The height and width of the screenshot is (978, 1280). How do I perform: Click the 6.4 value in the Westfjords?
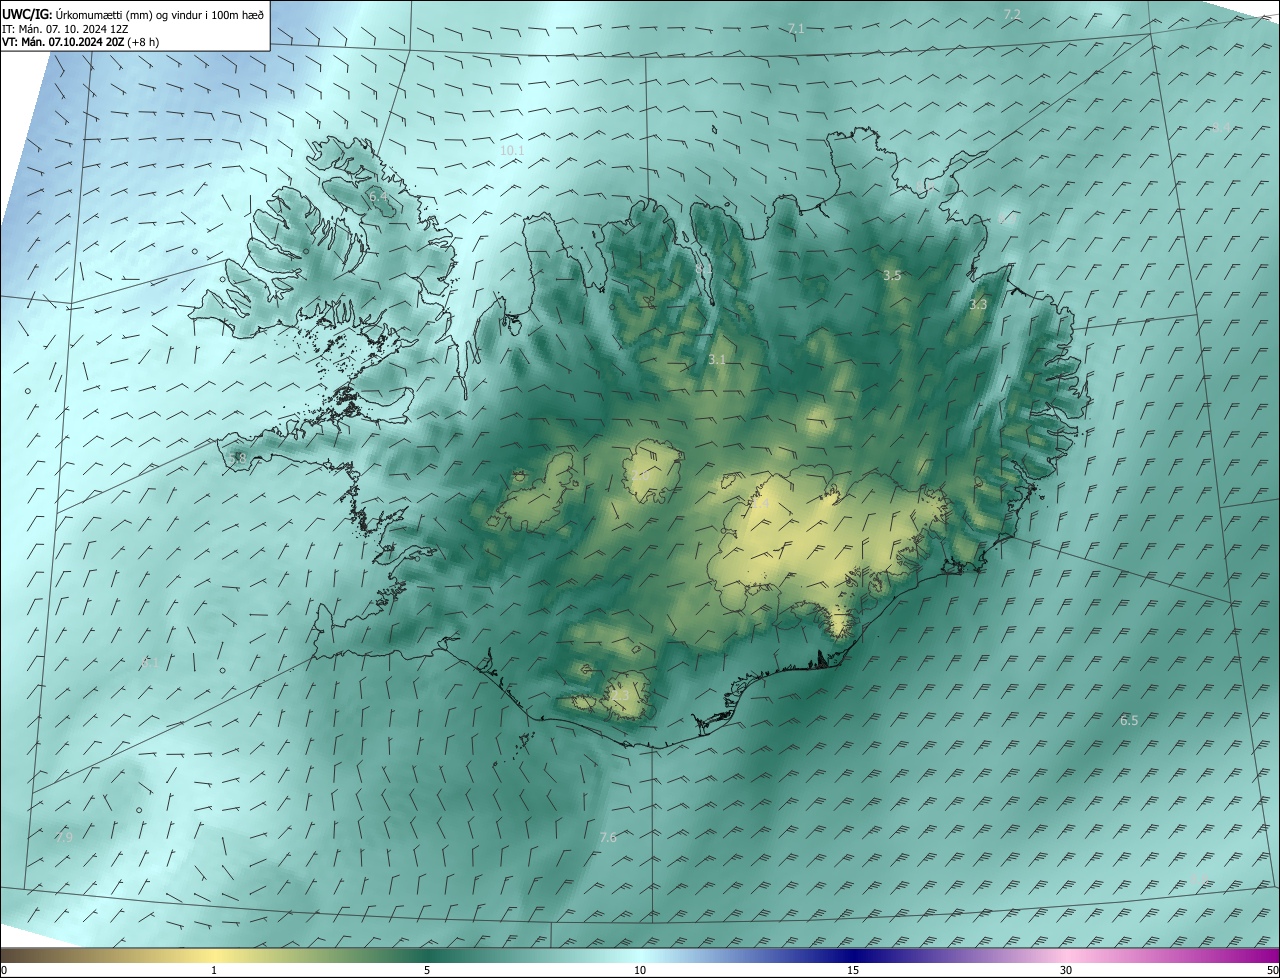point(378,198)
